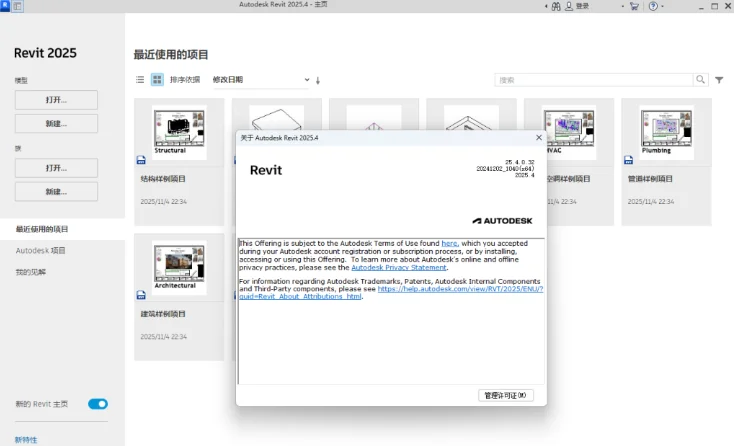The height and width of the screenshot is (446, 734).
Task: Click the 登录 sign-in user icon
Action: click(569, 6)
